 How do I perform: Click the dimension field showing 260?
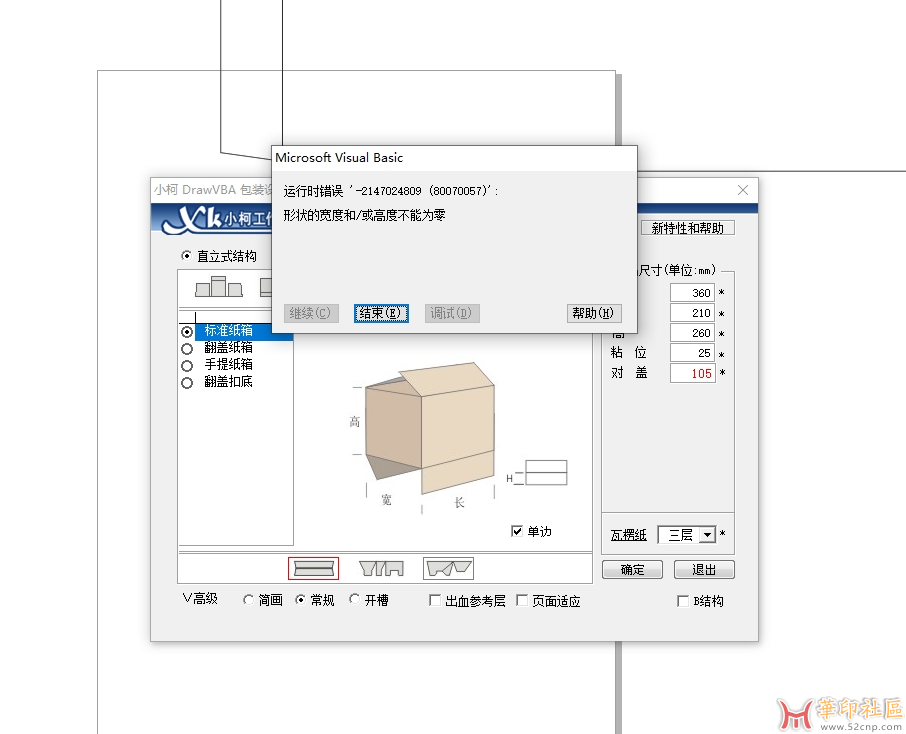click(x=692, y=333)
